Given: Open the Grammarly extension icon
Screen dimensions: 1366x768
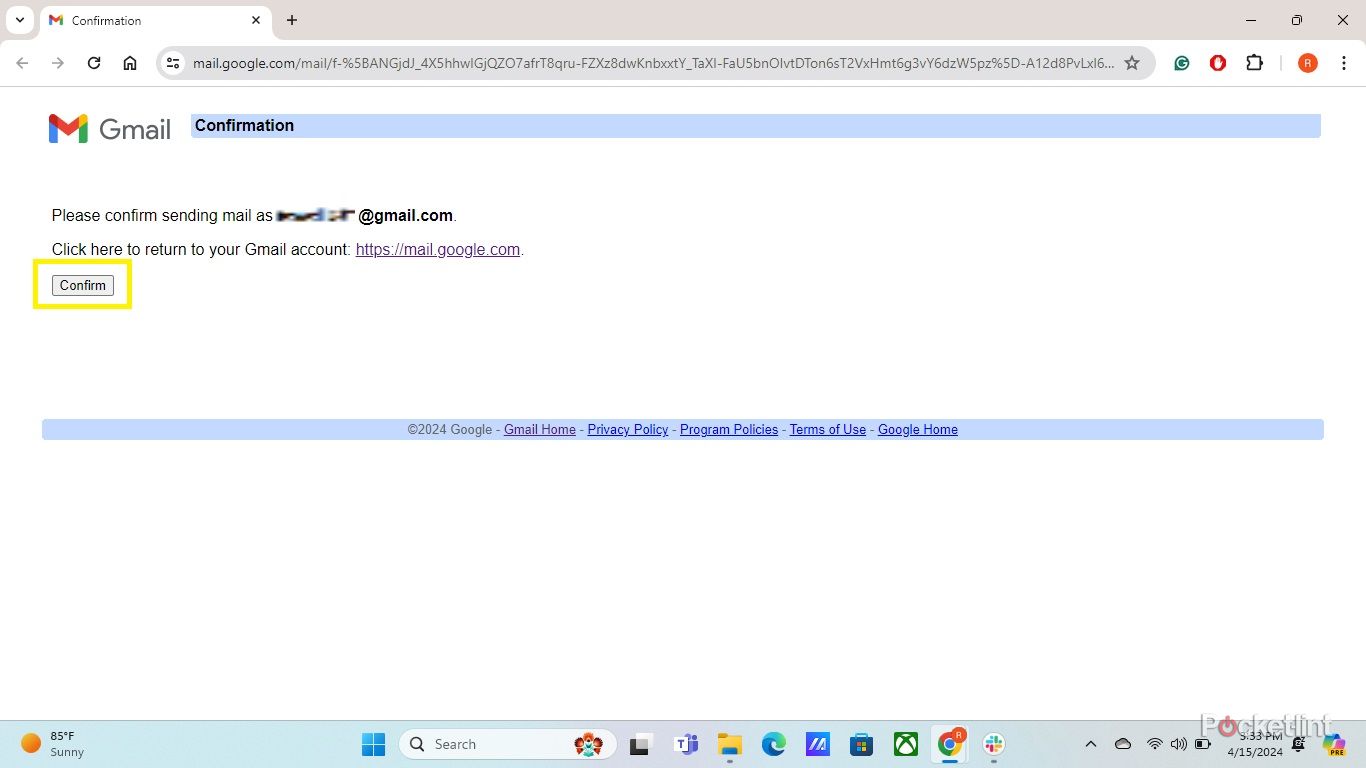Looking at the screenshot, I should click(1182, 63).
